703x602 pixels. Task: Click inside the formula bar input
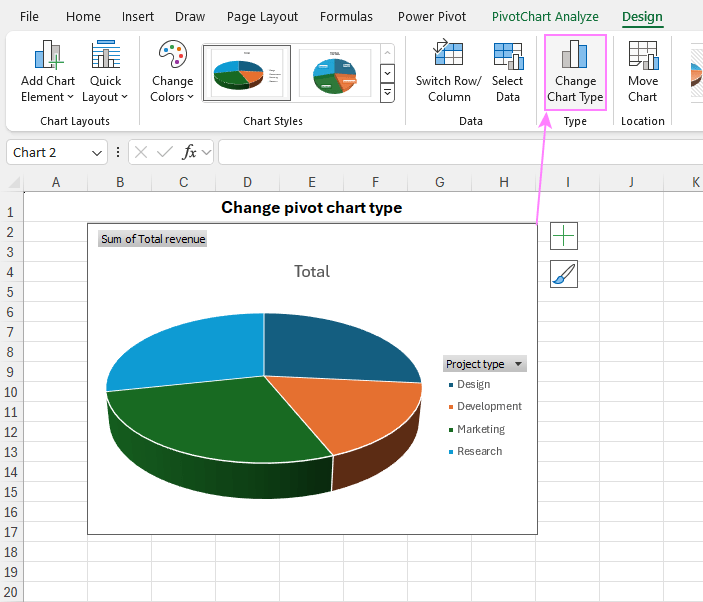(460, 152)
